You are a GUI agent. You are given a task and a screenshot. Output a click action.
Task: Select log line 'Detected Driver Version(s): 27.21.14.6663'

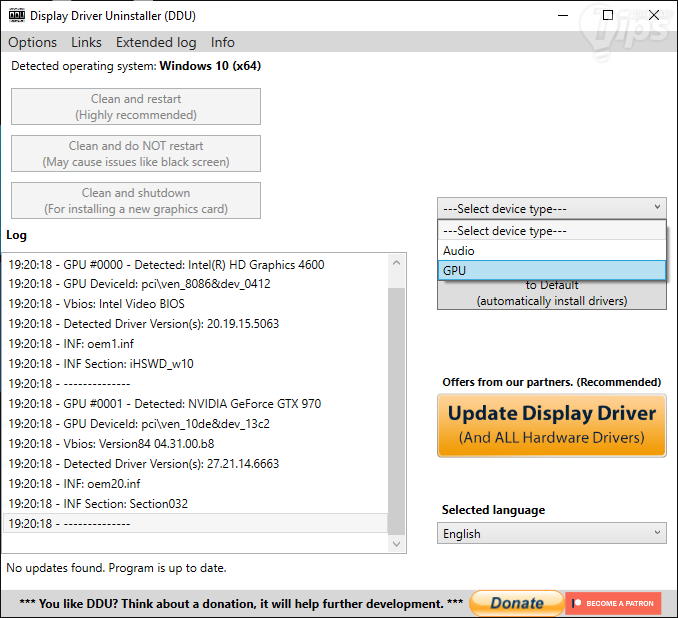click(x=195, y=464)
